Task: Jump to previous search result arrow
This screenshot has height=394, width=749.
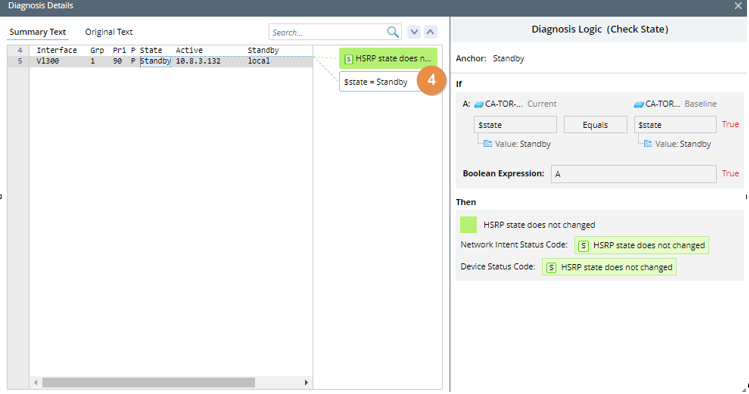Action: (x=430, y=32)
